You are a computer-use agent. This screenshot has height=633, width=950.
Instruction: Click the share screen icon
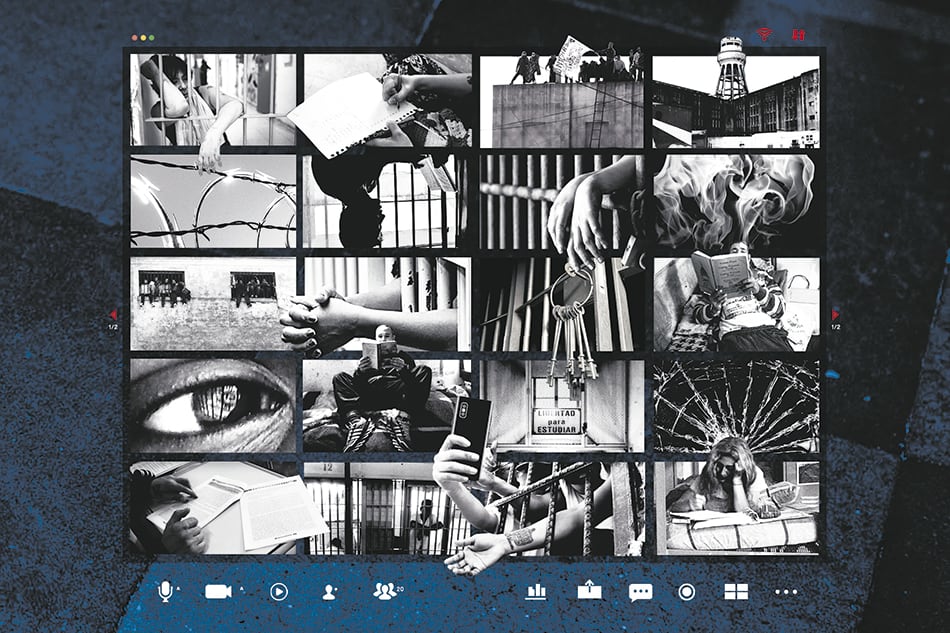(589, 591)
